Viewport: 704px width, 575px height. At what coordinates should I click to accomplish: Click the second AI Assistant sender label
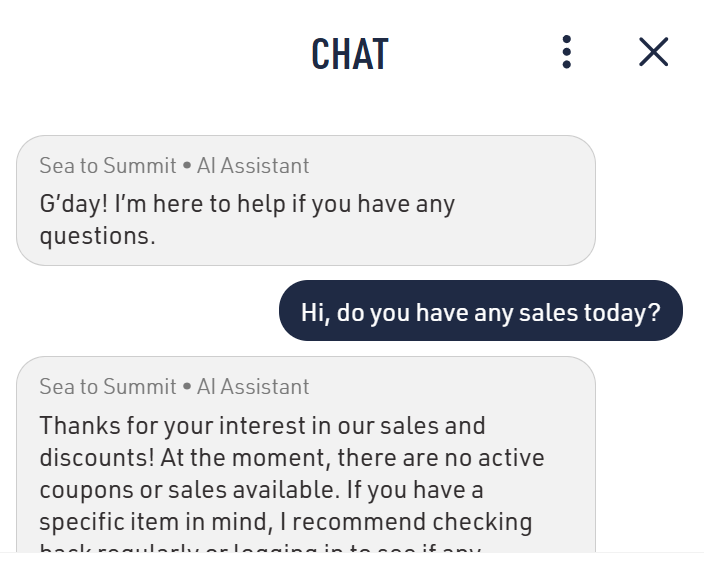pos(253,387)
